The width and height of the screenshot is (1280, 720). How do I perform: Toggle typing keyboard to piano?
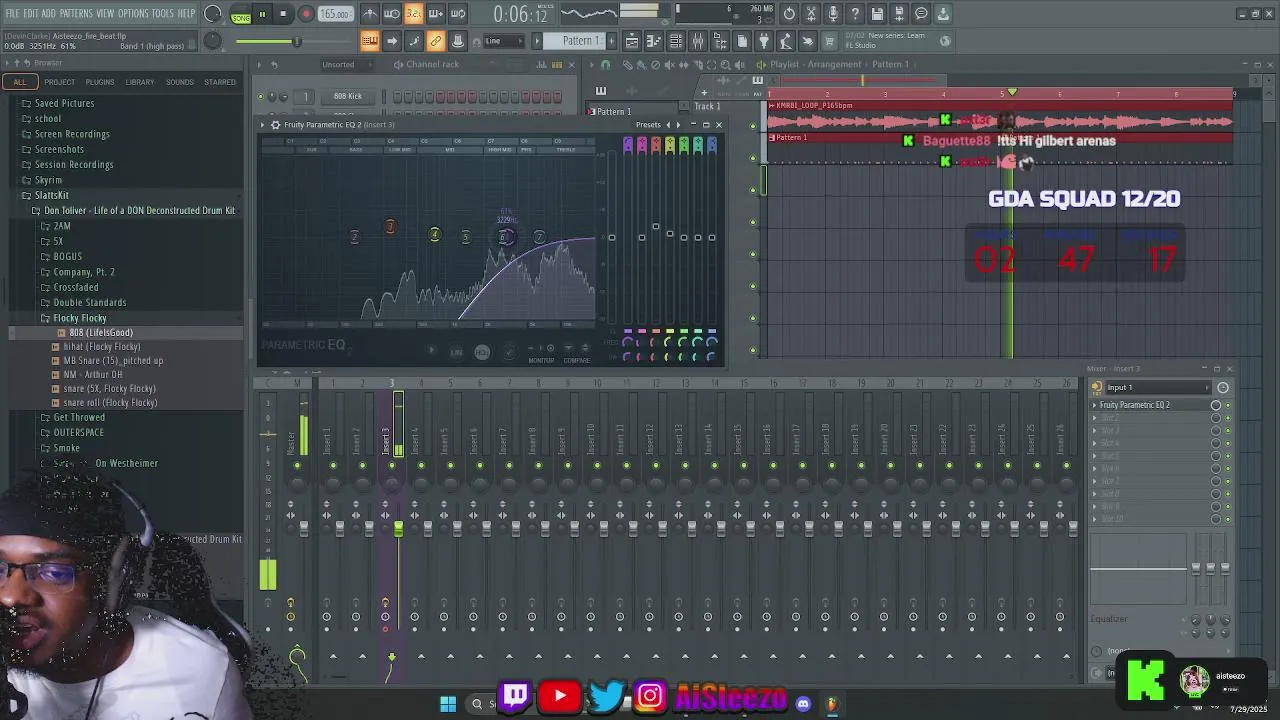pyautogui.click(x=369, y=41)
